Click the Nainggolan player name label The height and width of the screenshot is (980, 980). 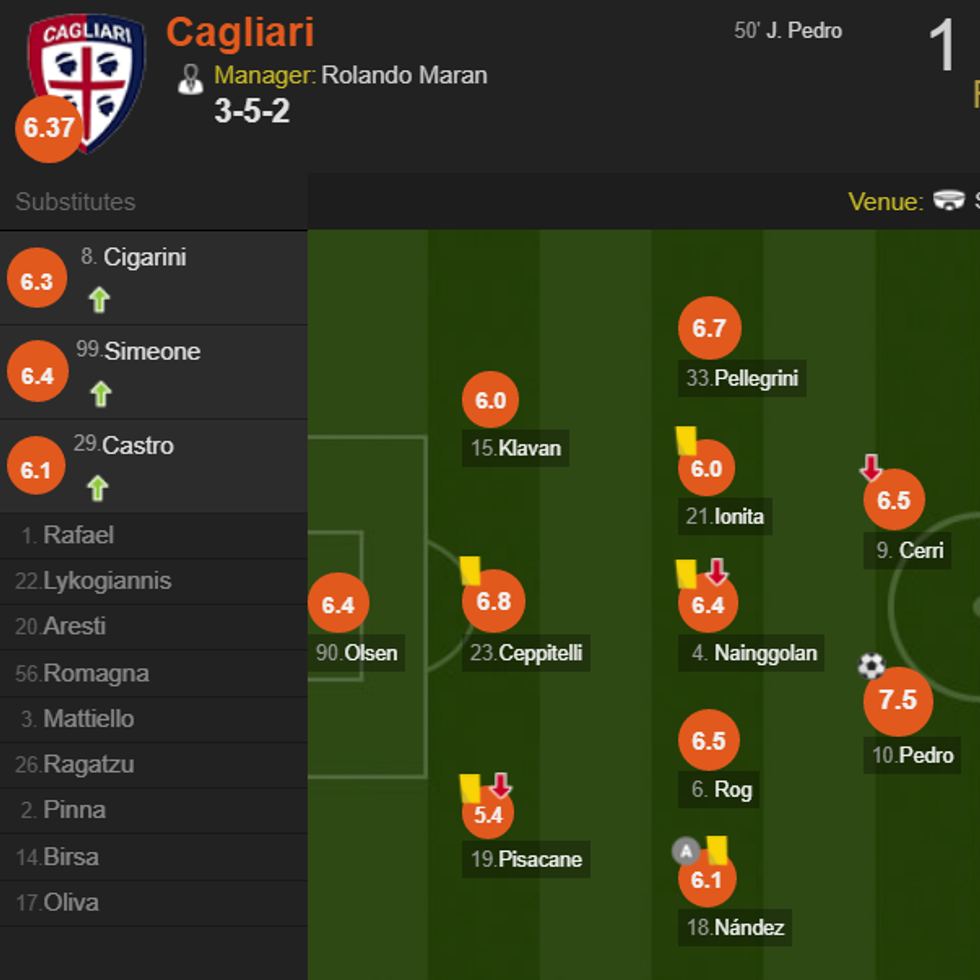pos(765,654)
